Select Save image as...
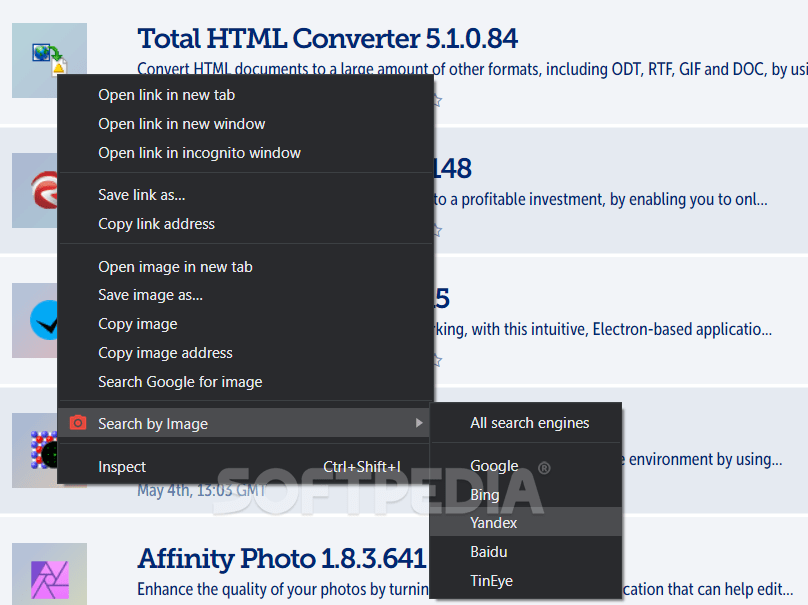Screen dimensions: 808x605 [245, 295]
